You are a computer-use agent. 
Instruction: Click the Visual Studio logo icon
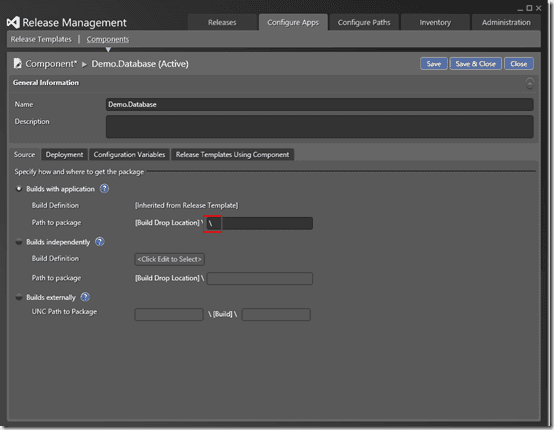click(x=13, y=23)
